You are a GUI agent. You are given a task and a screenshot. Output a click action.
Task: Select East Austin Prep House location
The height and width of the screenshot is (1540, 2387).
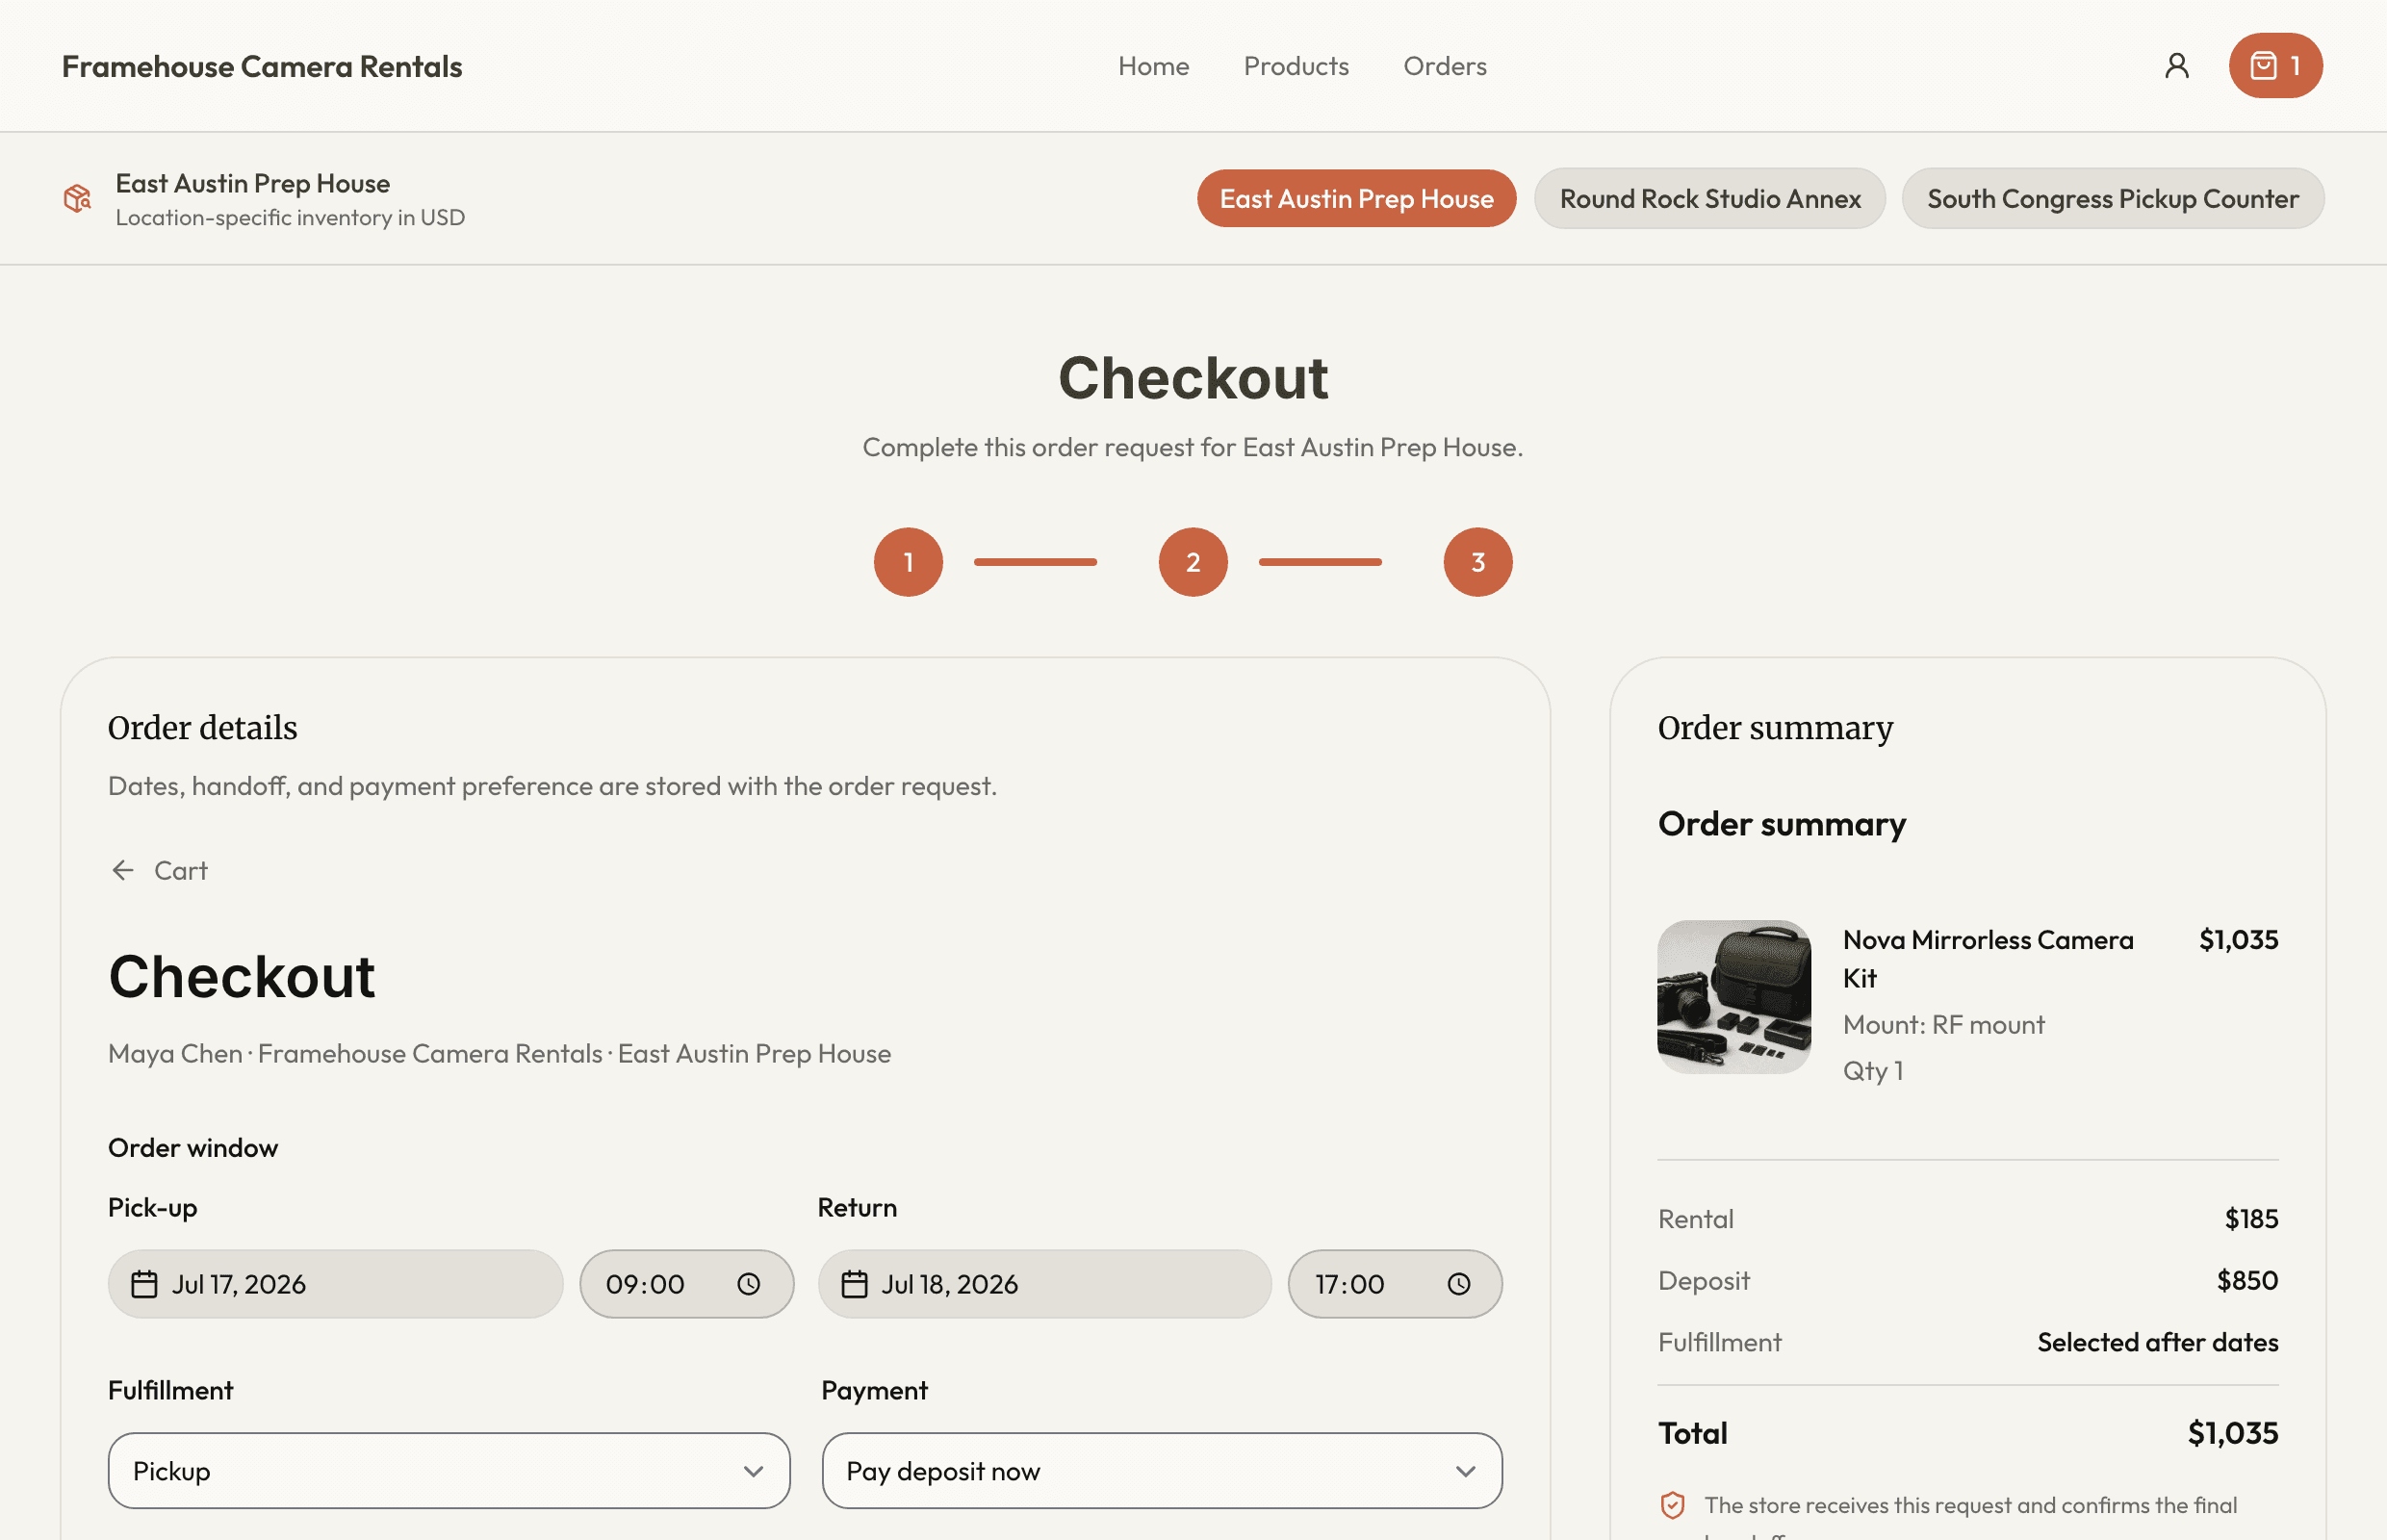[x=1356, y=198]
